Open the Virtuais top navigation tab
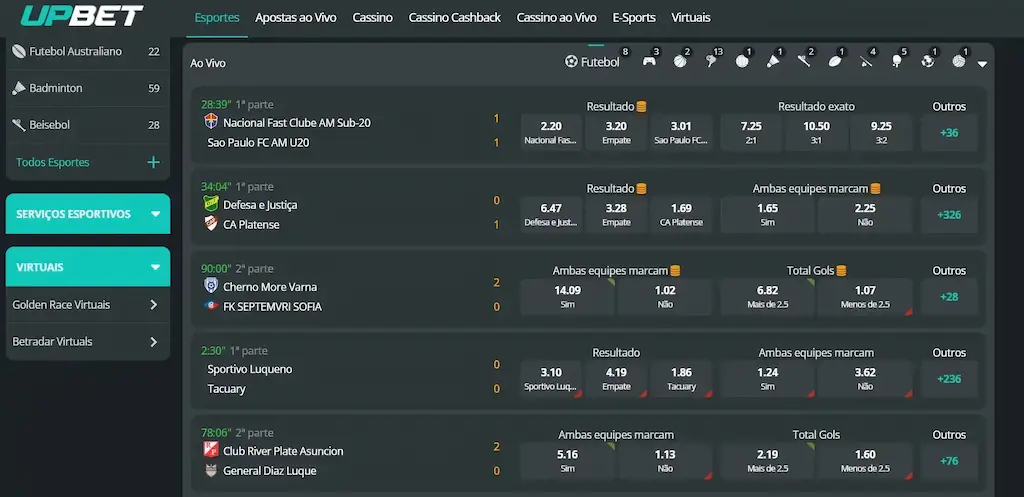 pyautogui.click(x=691, y=18)
